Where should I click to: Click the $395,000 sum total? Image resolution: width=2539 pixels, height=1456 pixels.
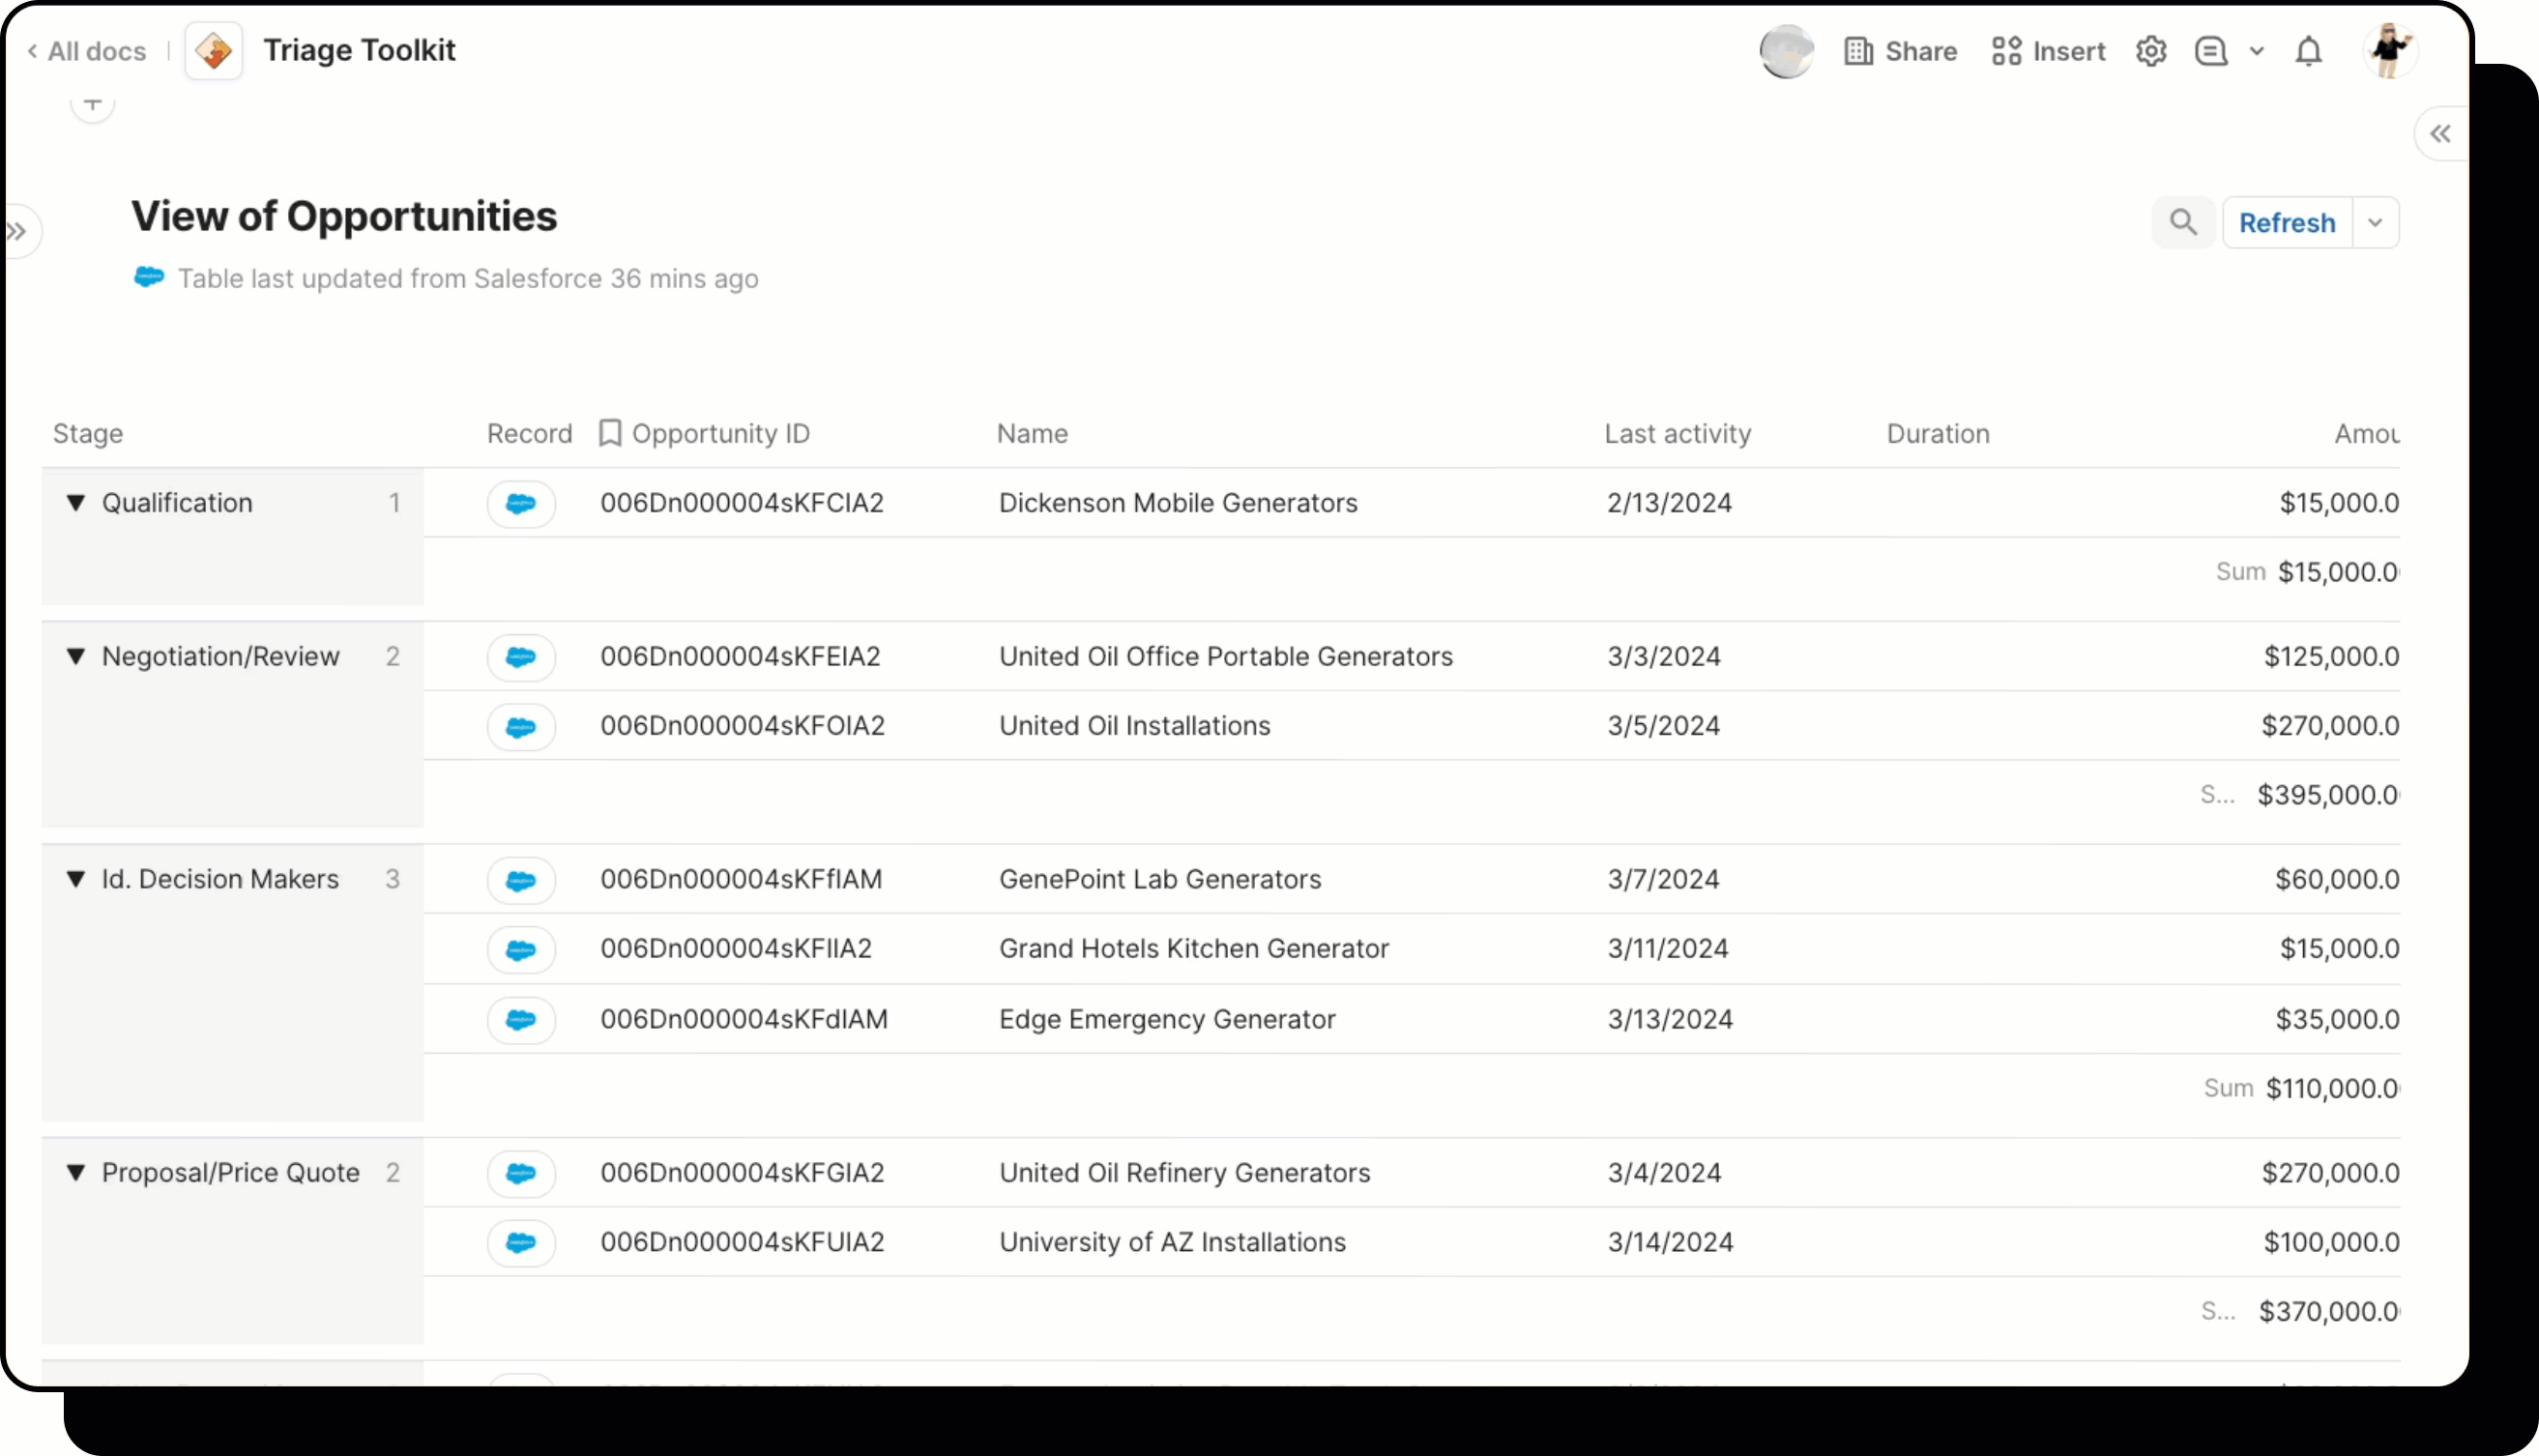[2328, 795]
